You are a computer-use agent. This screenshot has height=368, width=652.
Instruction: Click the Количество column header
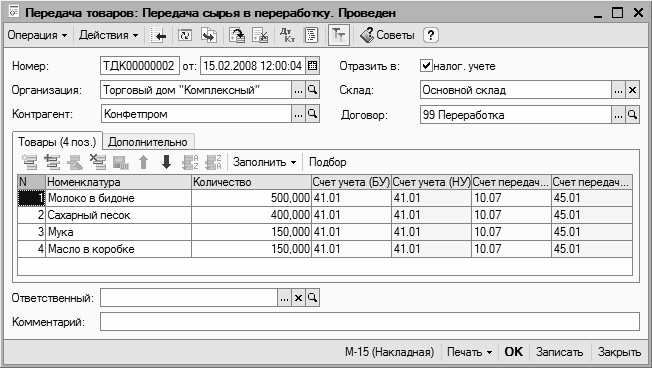tap(252, 182)
